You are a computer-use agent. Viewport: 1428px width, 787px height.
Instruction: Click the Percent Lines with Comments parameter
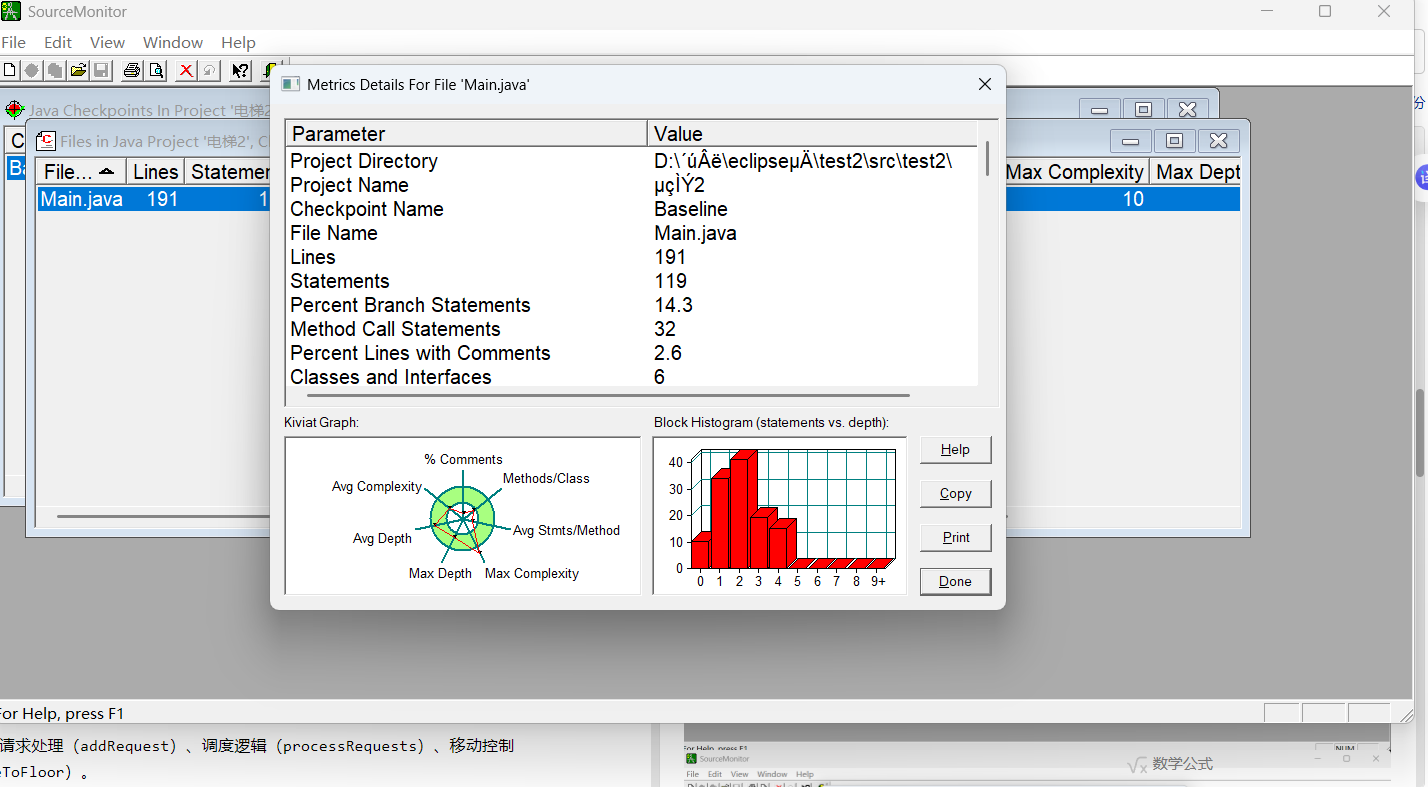point(420,353)
